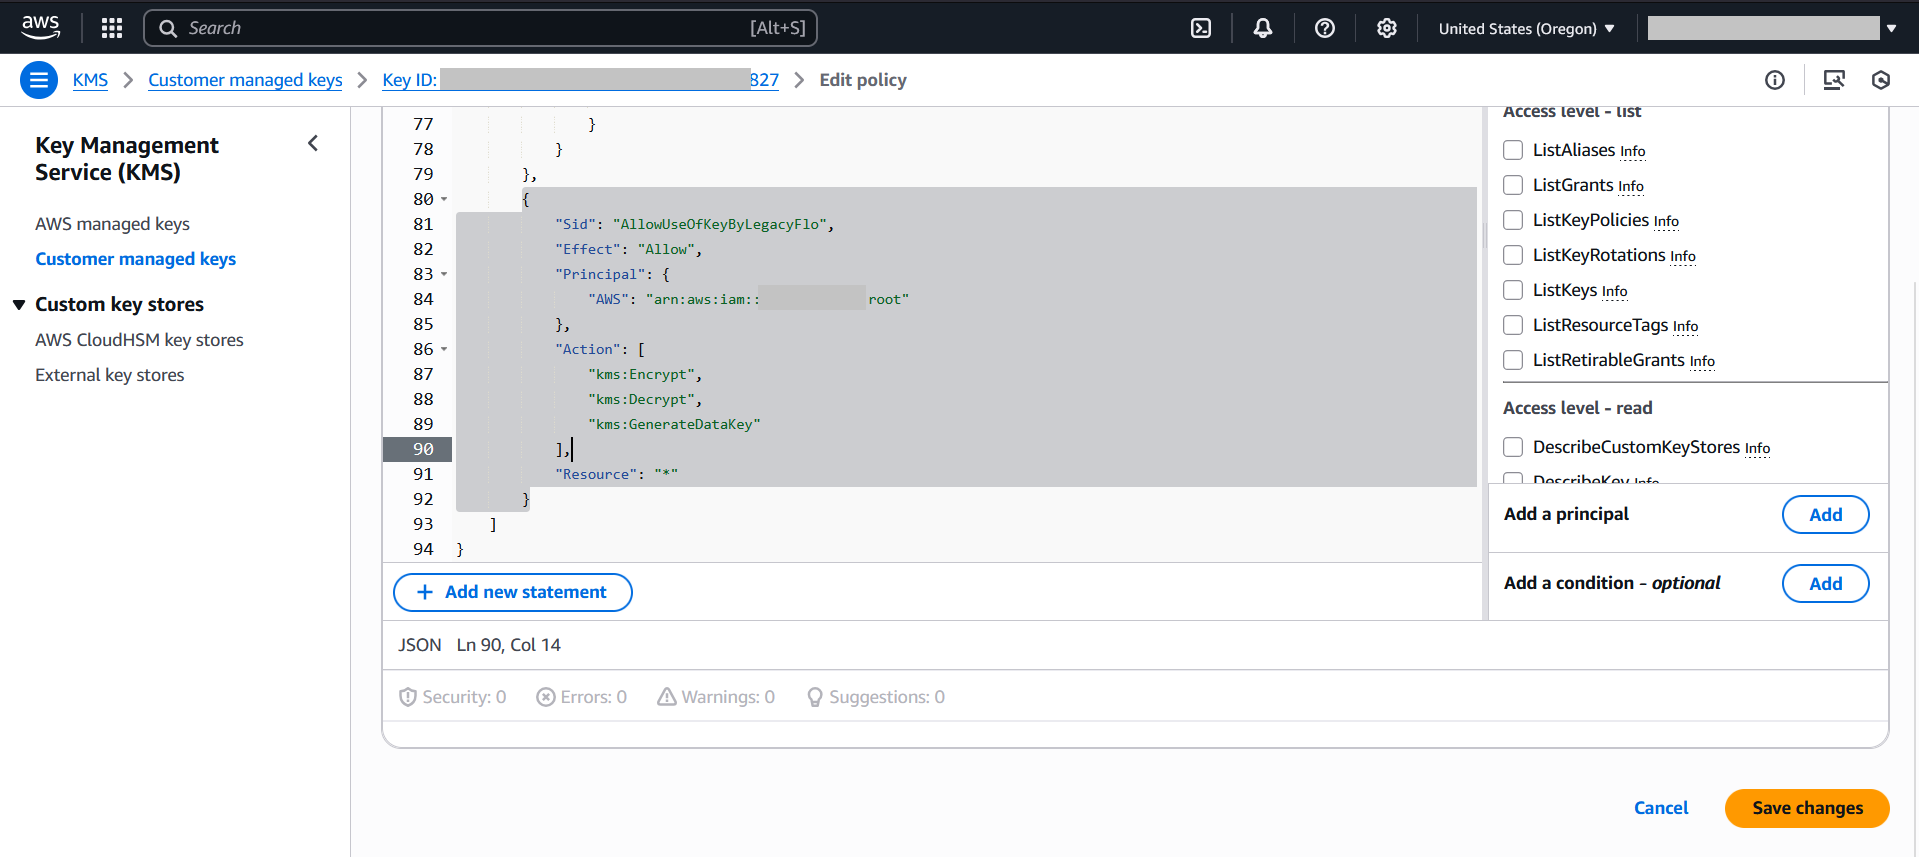Click line number 90 in editor gutter
The width and height of the screenshot is (1919, 857).
coord(423,449)
